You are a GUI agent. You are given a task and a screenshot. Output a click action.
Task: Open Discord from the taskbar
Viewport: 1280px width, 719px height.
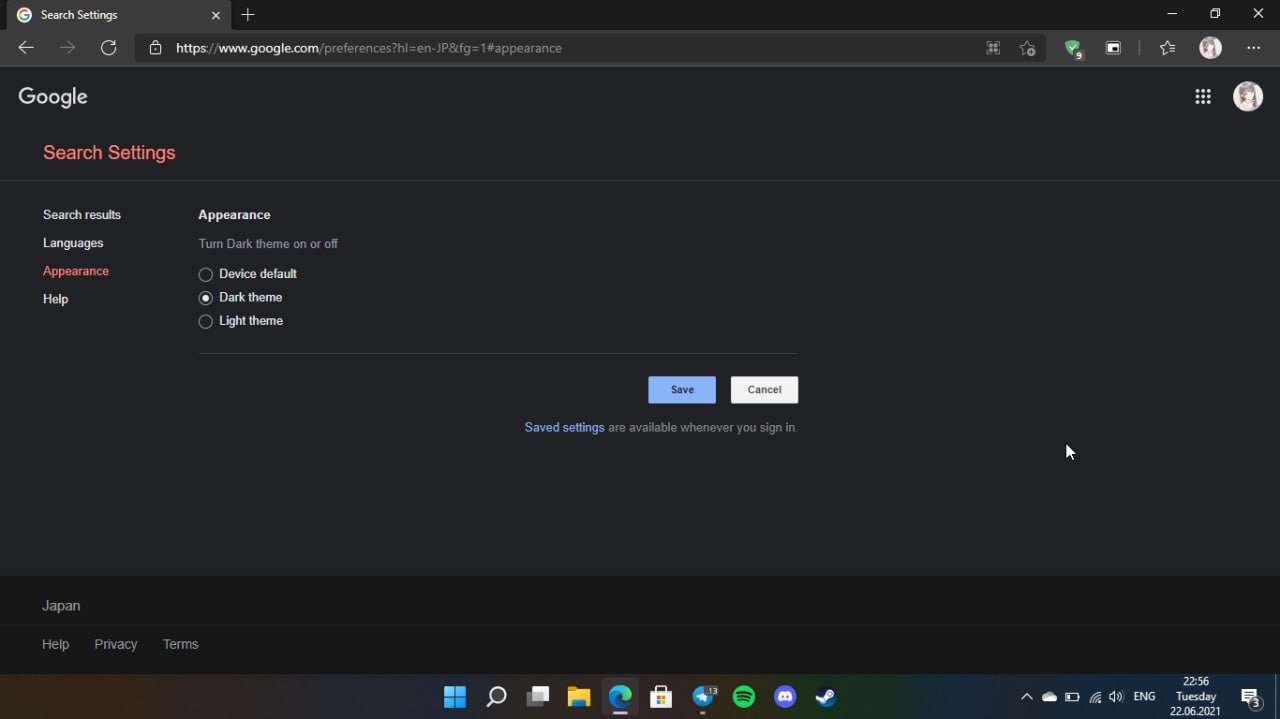[785, 696]
